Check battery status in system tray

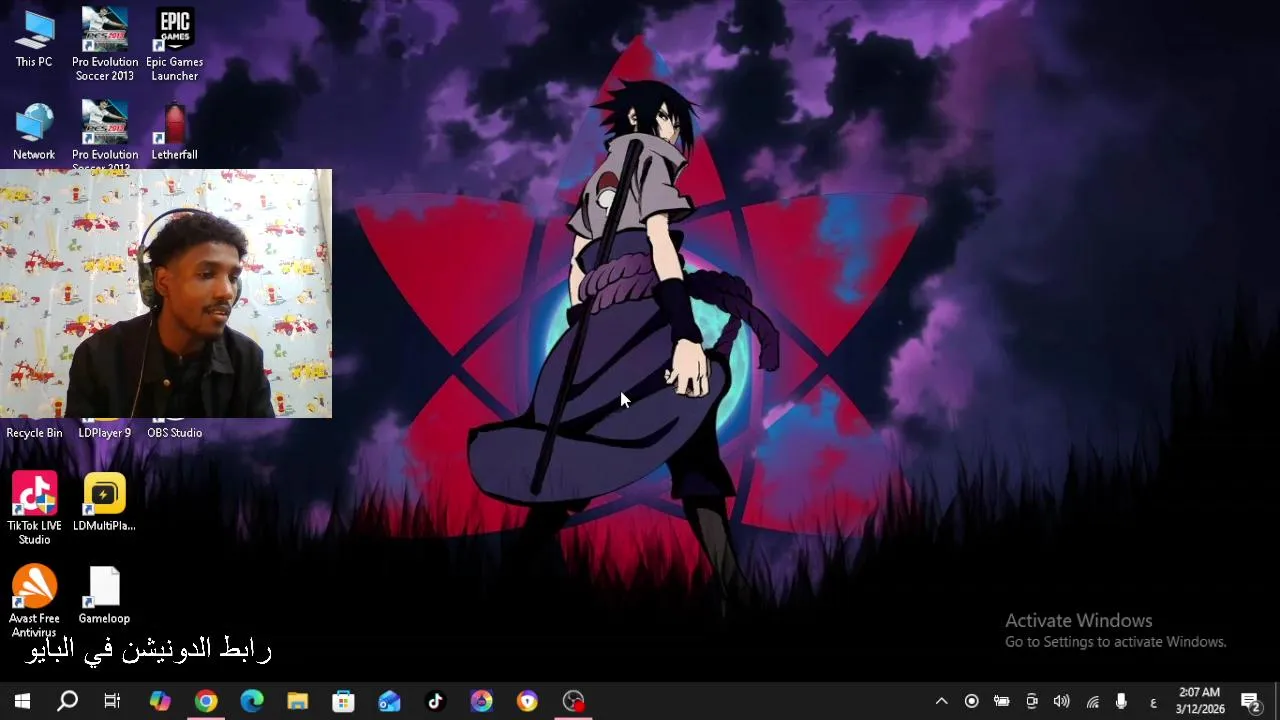(1001, 701)
